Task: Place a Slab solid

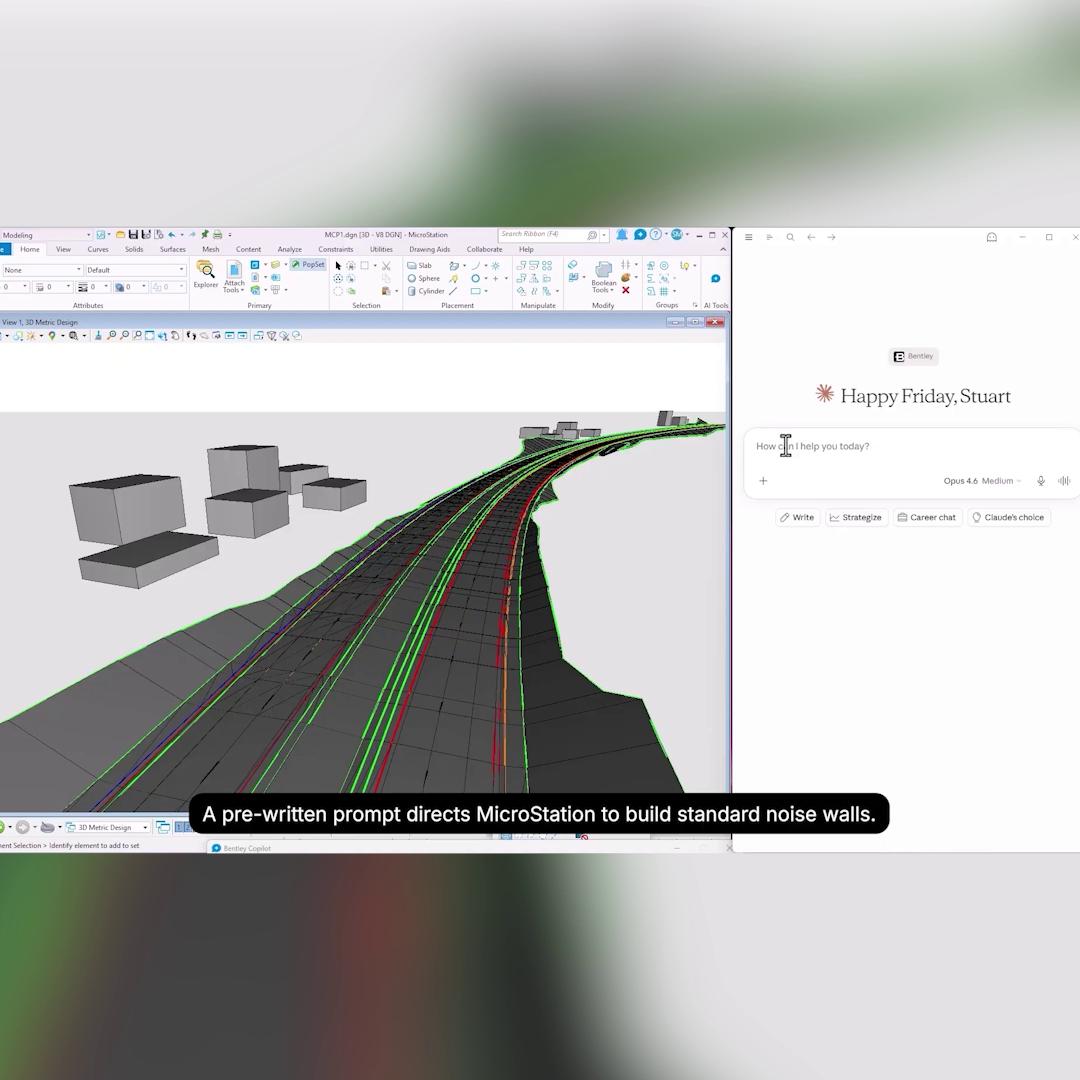Action: pos(419,265)
